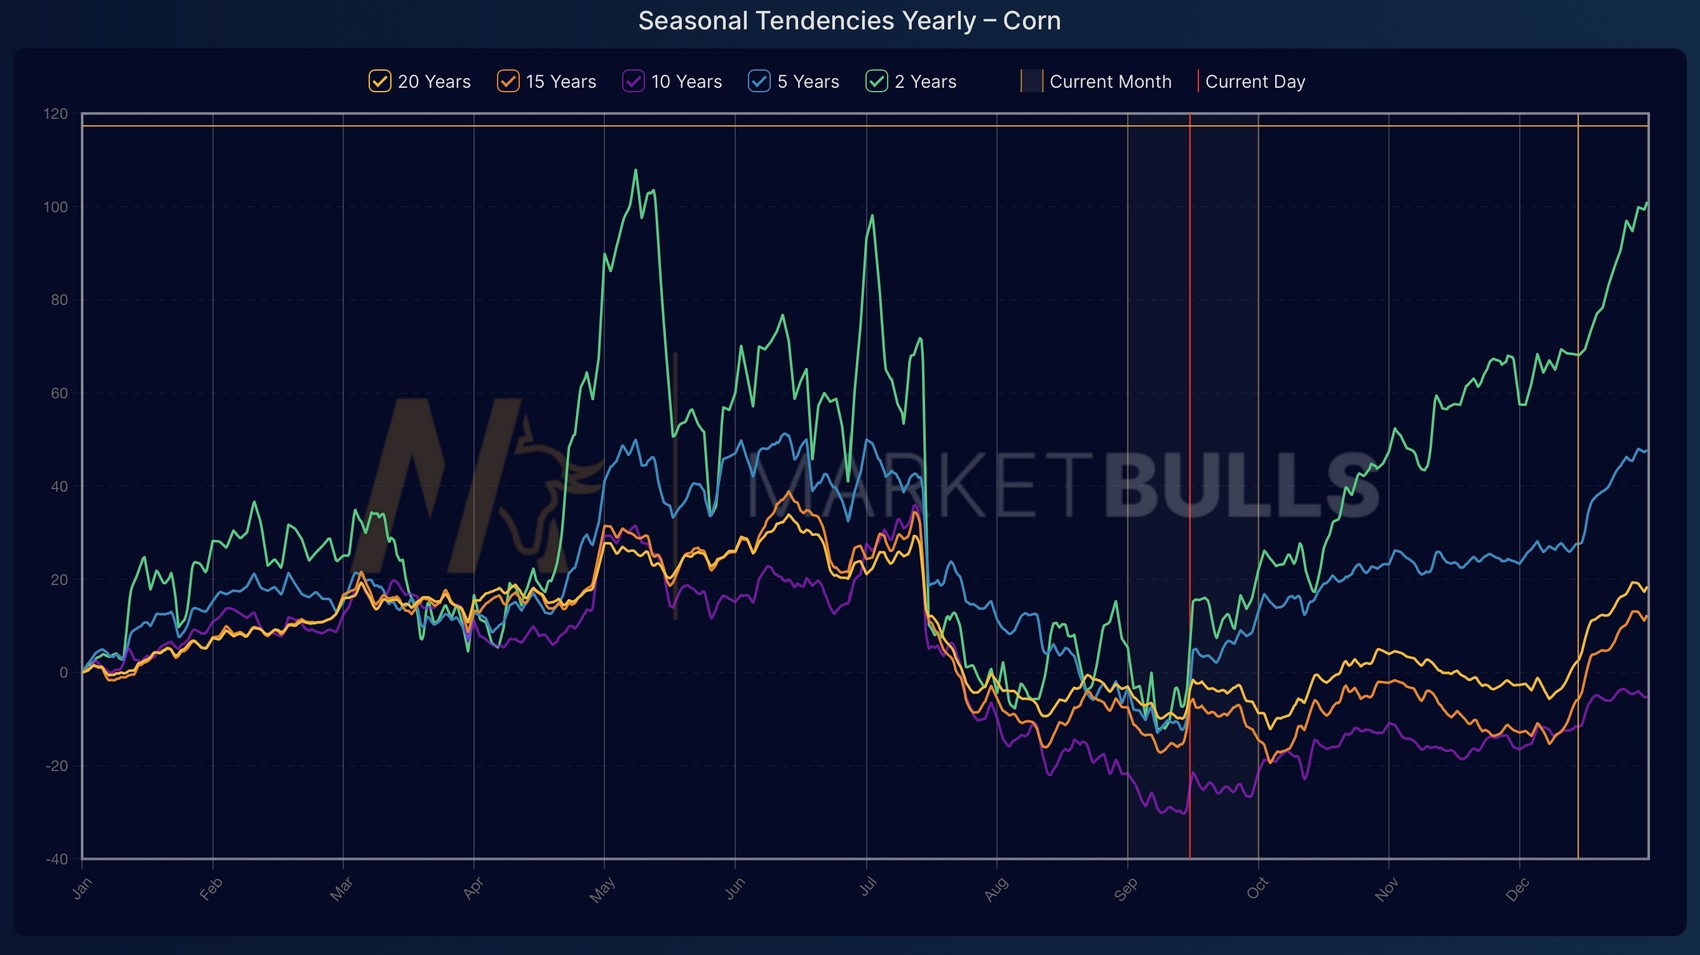Click the 'Current Day' legend text

point(1255,82)
